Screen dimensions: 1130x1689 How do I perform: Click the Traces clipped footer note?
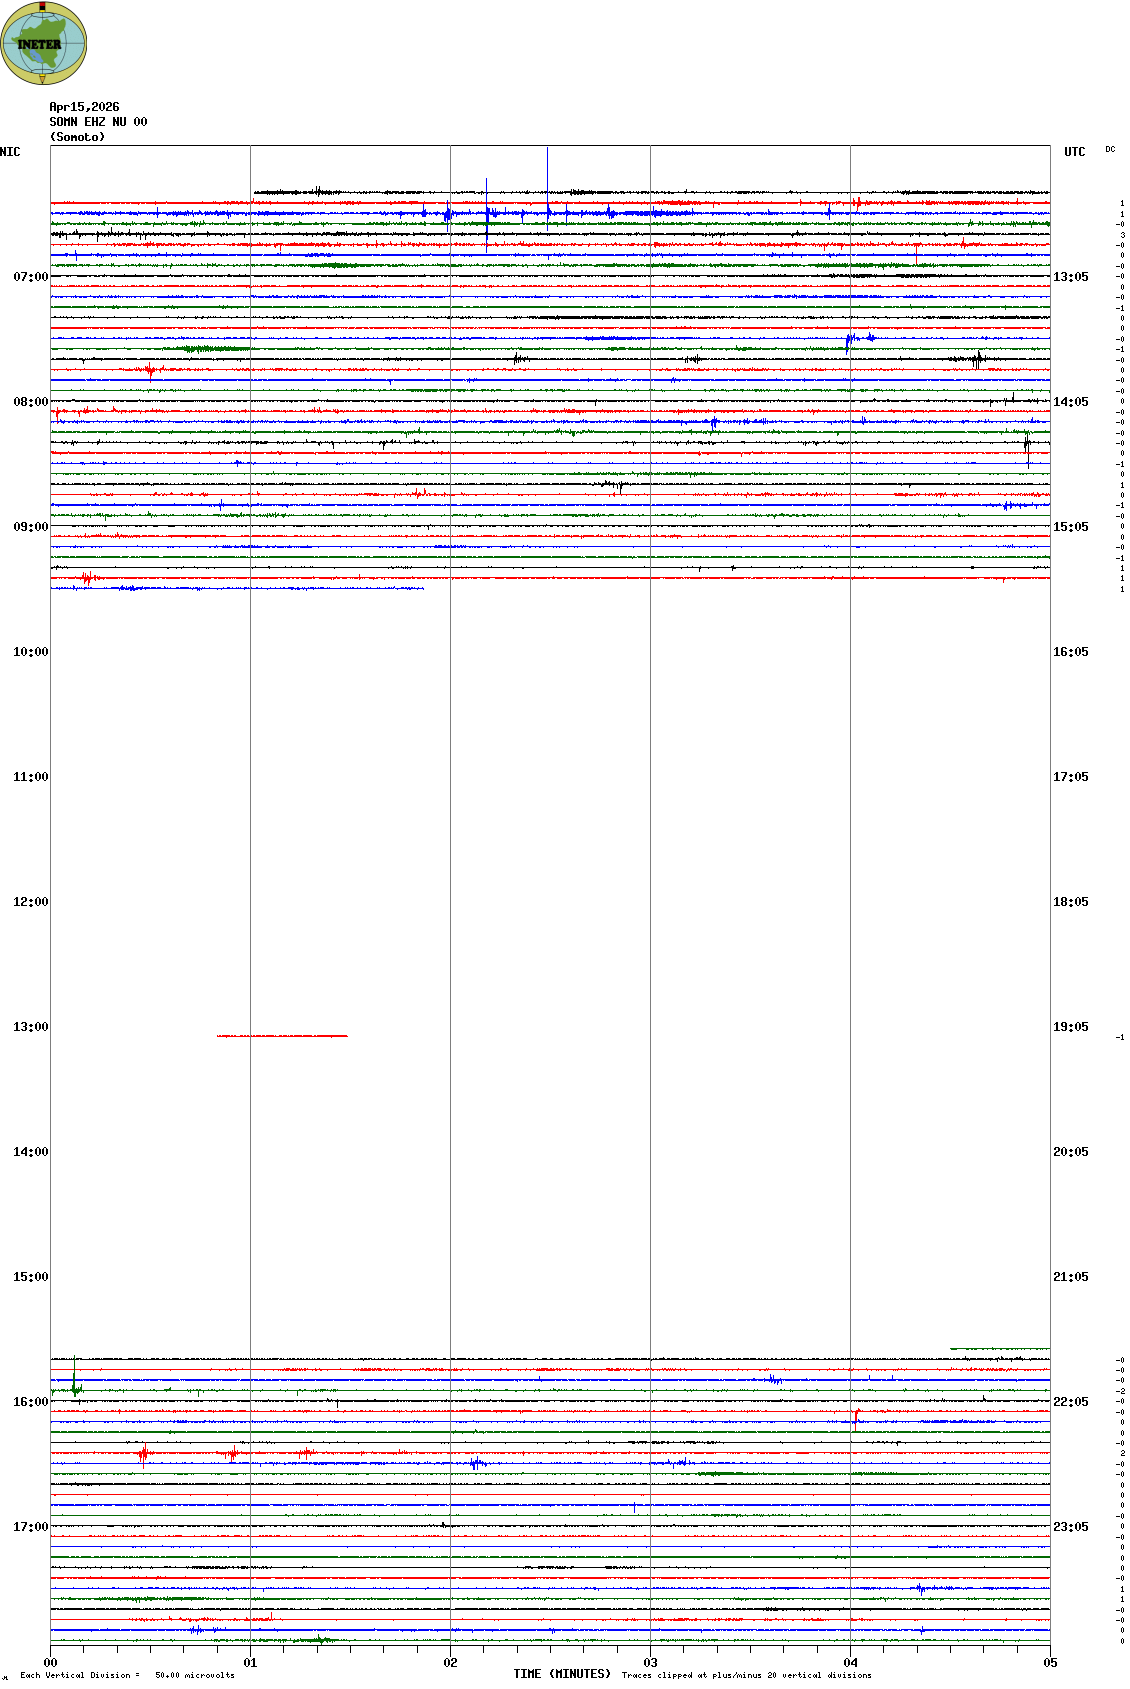click(x=746, y=1675)
